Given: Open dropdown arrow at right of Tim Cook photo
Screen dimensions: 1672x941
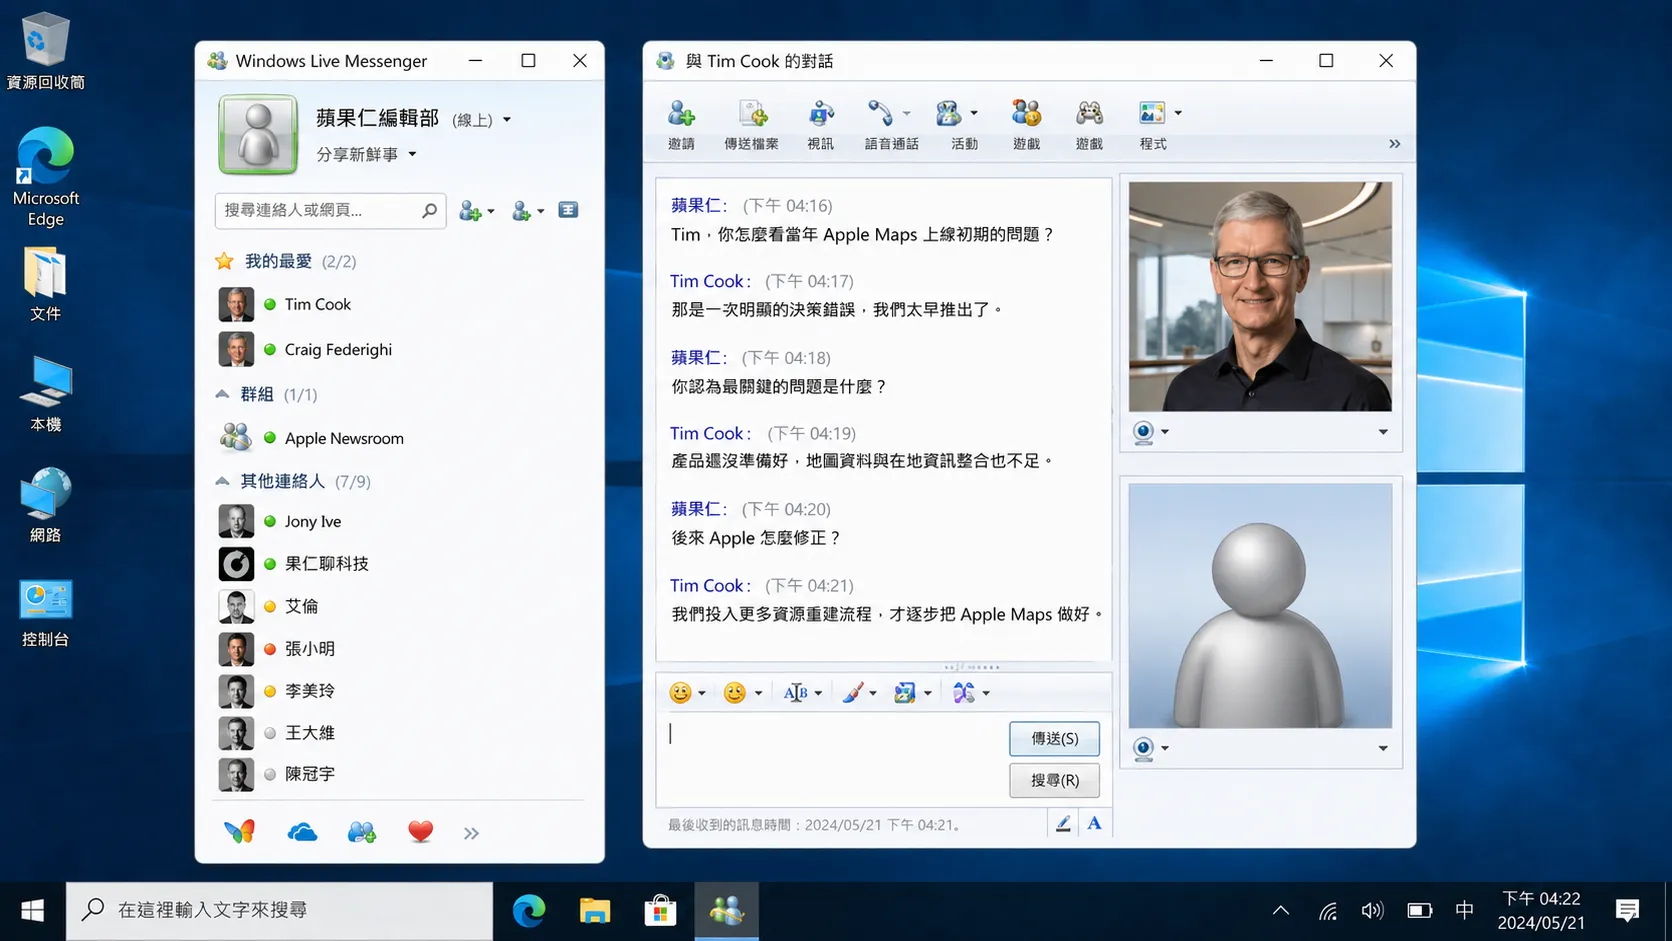Looking at the screenshot, I should [1383, 432].
